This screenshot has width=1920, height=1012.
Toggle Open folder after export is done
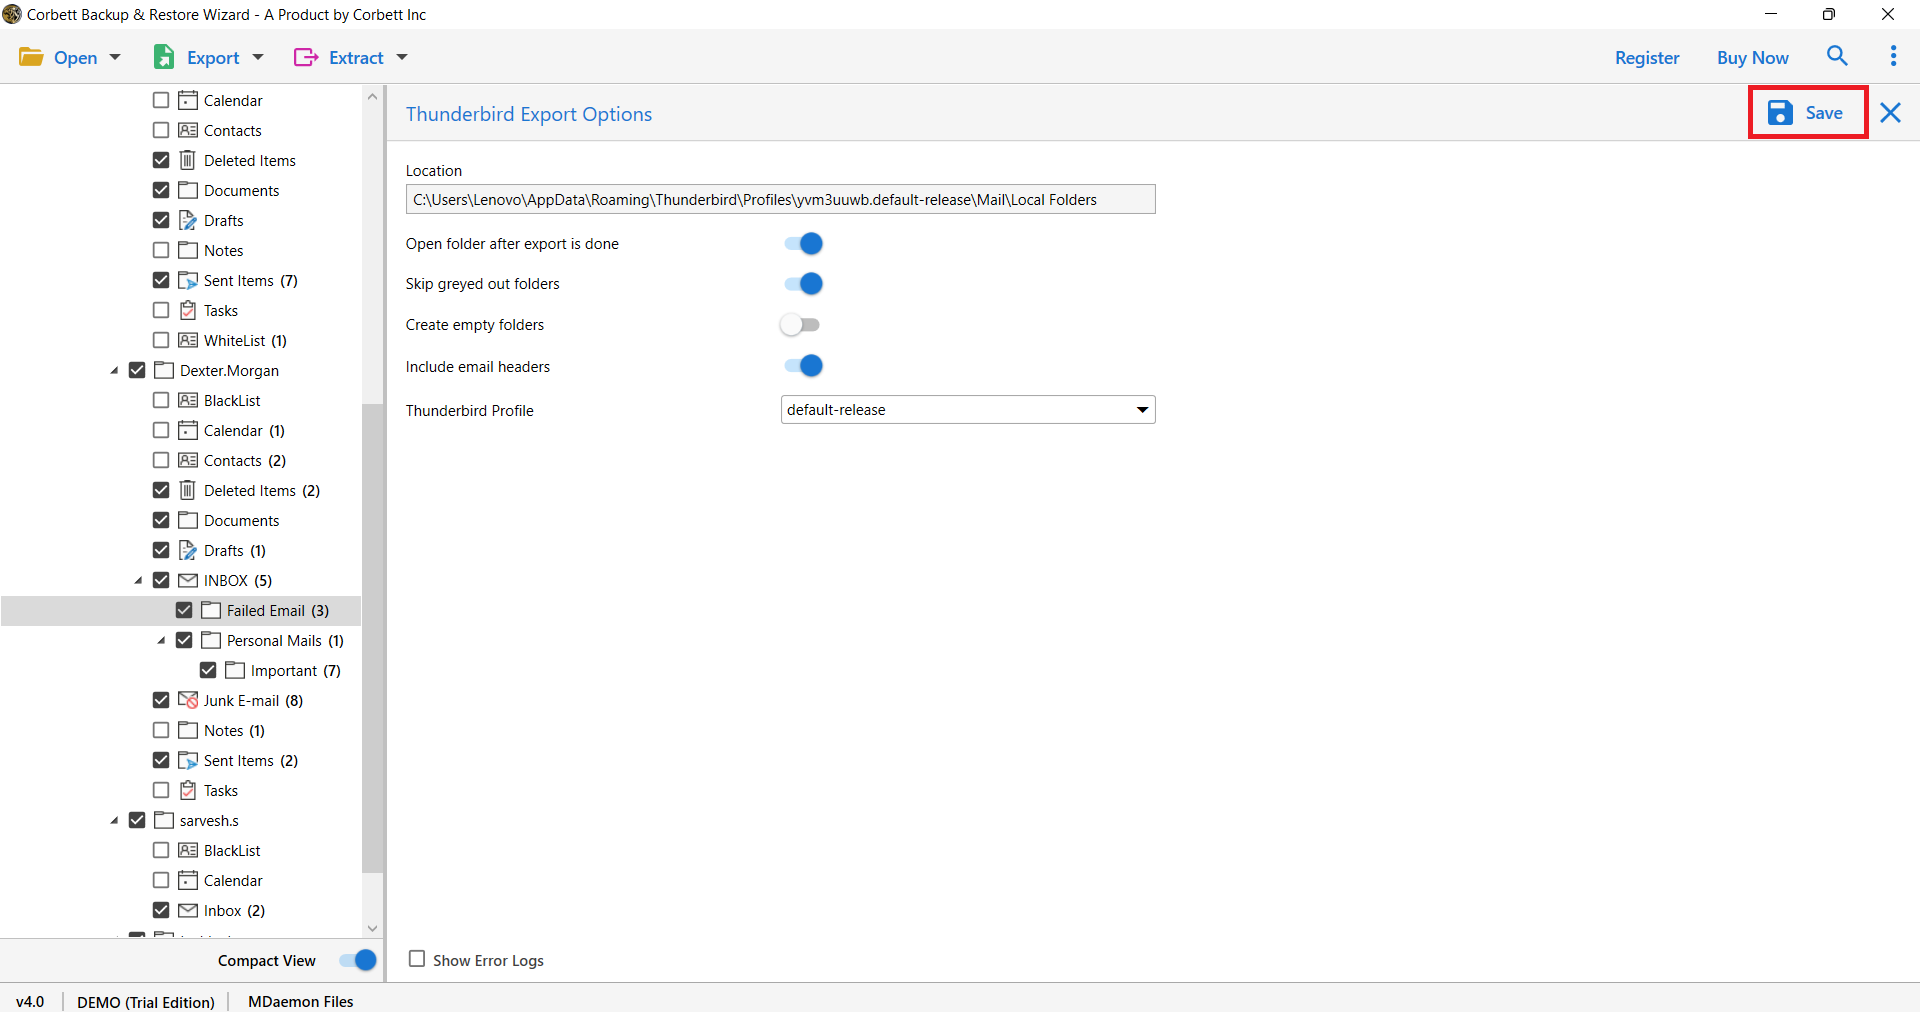click(x=803, y=243)
